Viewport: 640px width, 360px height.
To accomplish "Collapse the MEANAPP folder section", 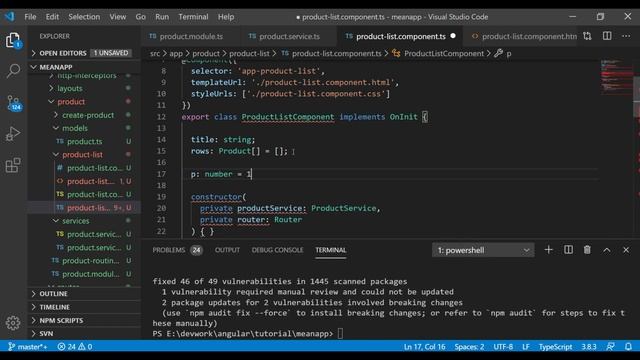I will coord(84,67).
